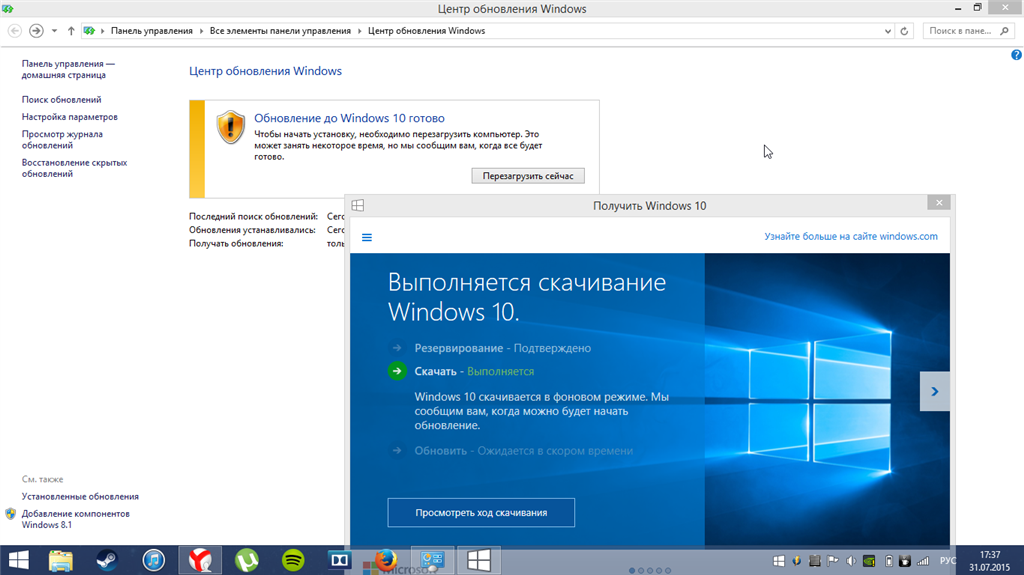
Task: Expand chevron after Все элементы панели управления
Action: [359, 31]
